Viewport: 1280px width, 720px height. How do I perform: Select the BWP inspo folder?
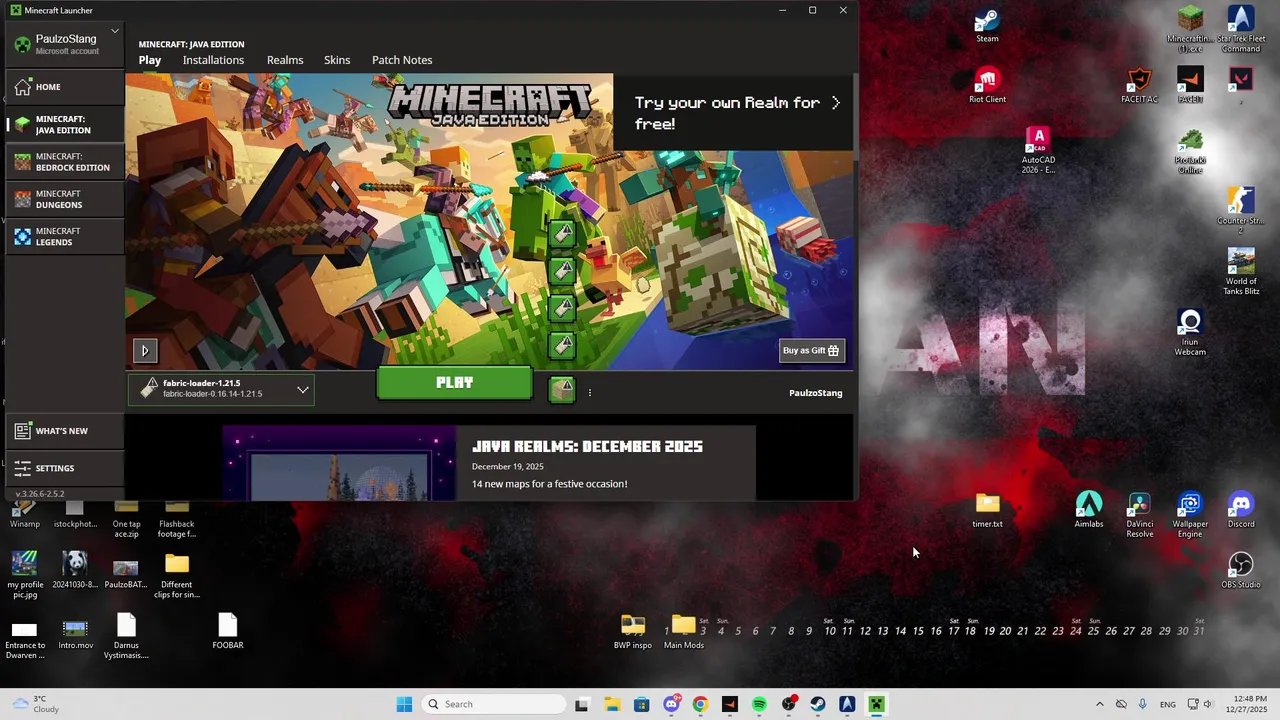pyautogui.click(x=633, y=632)
